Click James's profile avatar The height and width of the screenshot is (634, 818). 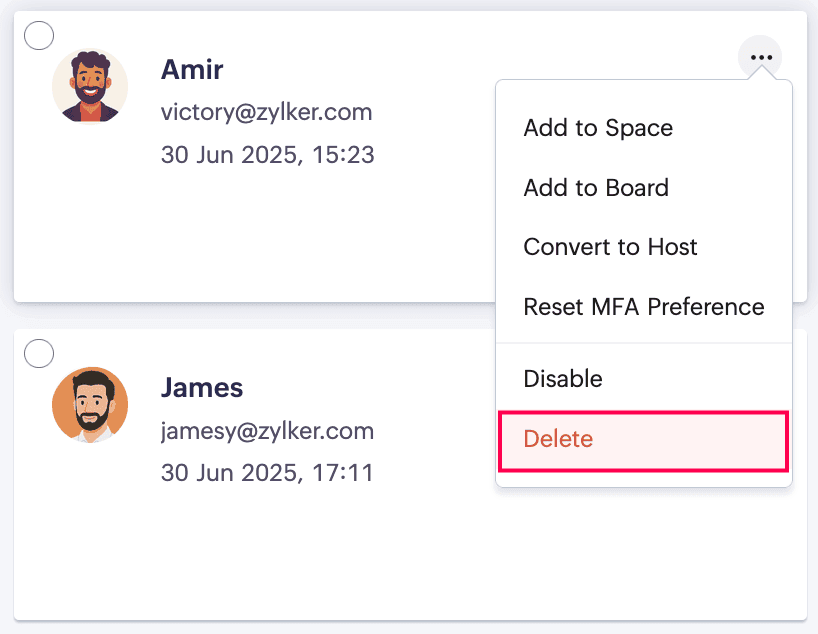[x=90, y=405]
